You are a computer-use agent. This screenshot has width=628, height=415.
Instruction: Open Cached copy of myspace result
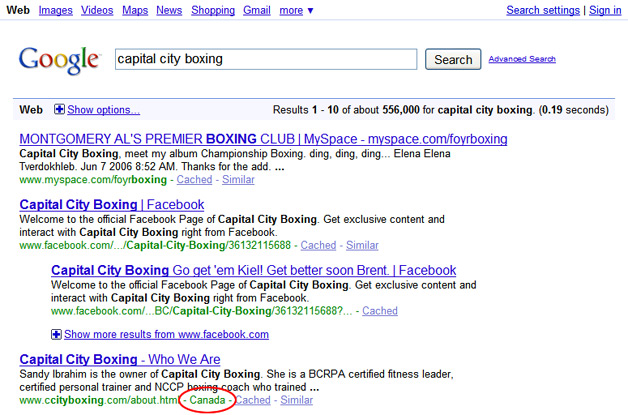194,179
